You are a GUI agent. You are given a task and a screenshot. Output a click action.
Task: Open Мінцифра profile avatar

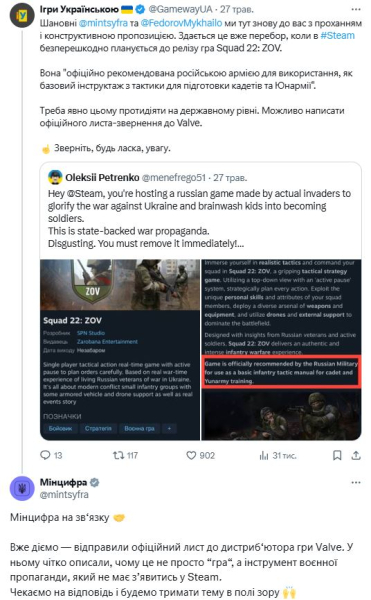pyautogui.click(x=22, y=488)
